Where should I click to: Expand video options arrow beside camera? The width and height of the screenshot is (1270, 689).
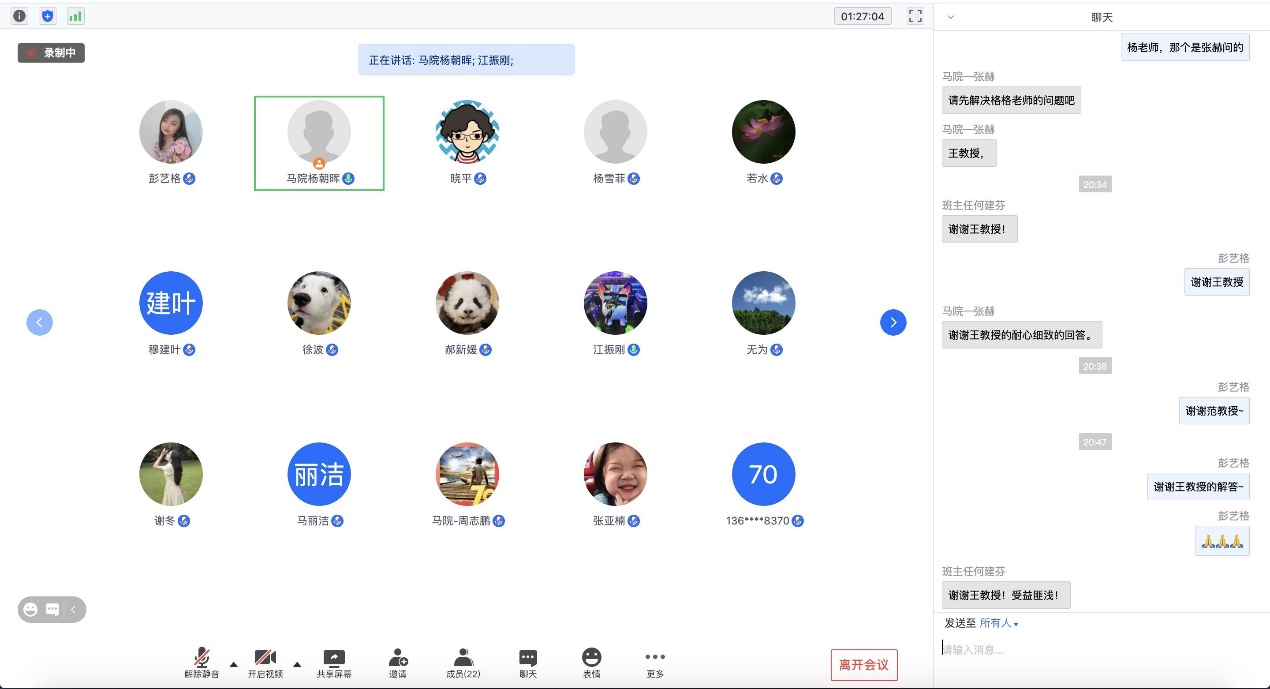(x=297, y=664)
